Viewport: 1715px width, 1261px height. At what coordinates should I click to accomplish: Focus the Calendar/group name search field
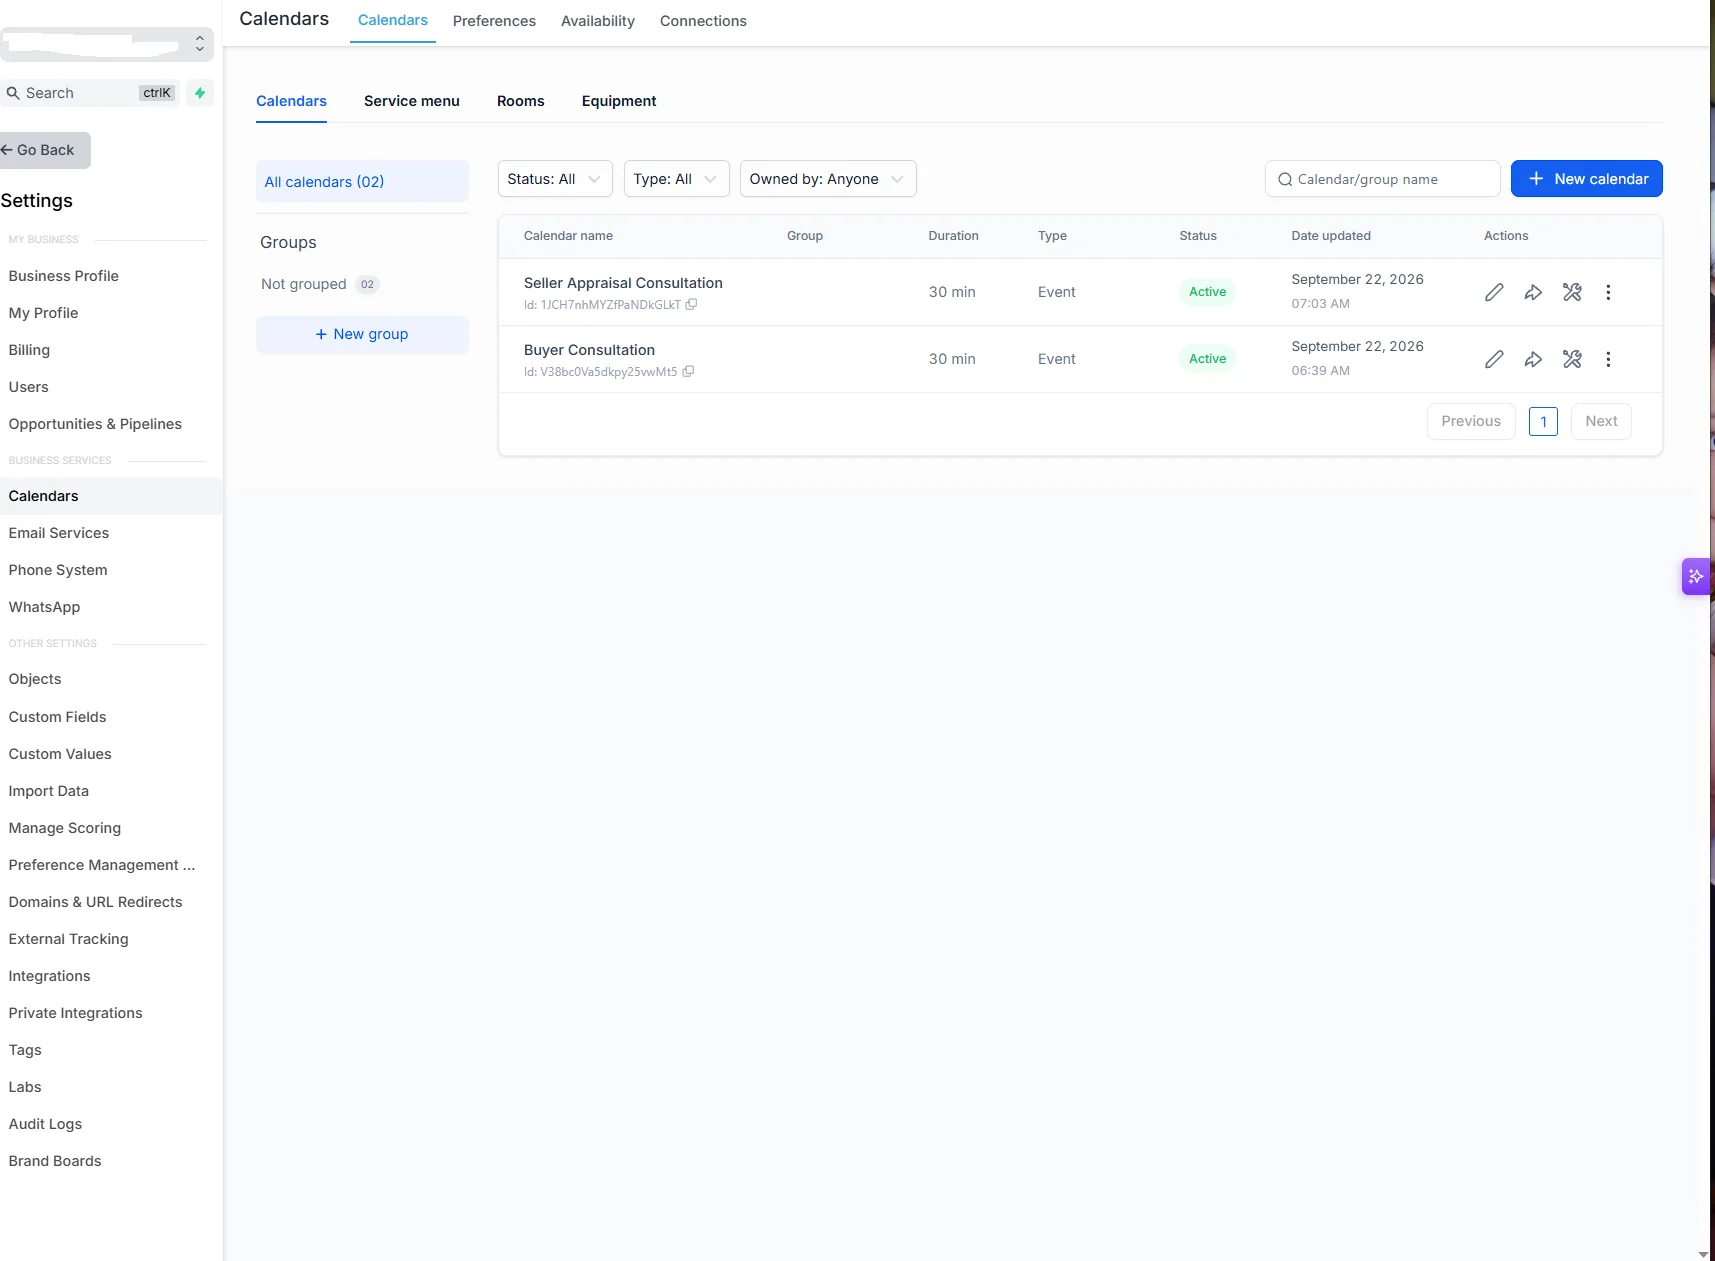pos(1383,179)
